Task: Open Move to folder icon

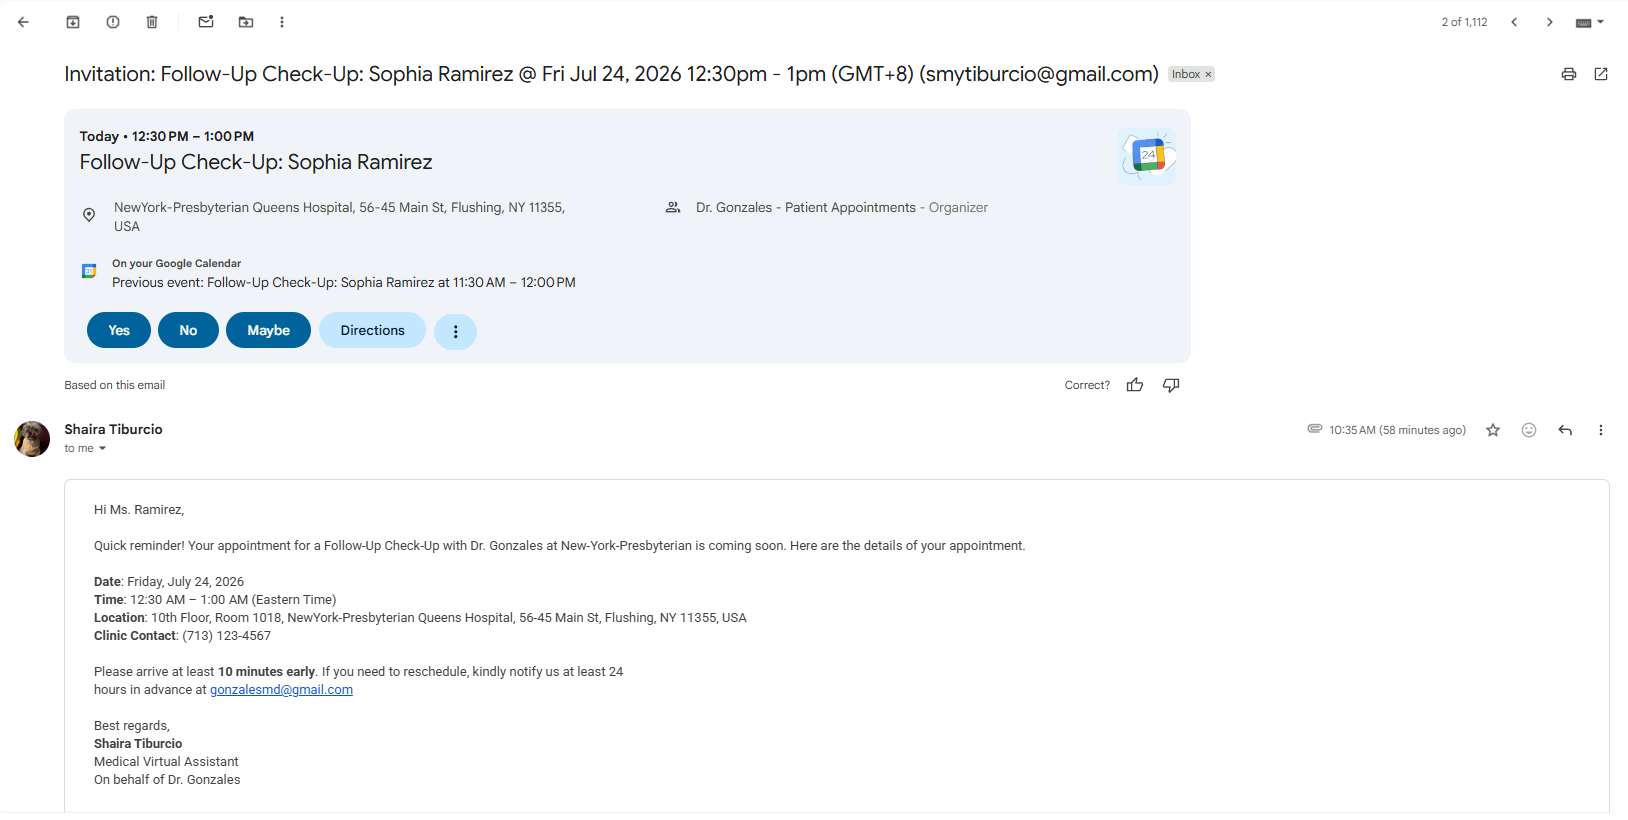Action: coord(246,22)
